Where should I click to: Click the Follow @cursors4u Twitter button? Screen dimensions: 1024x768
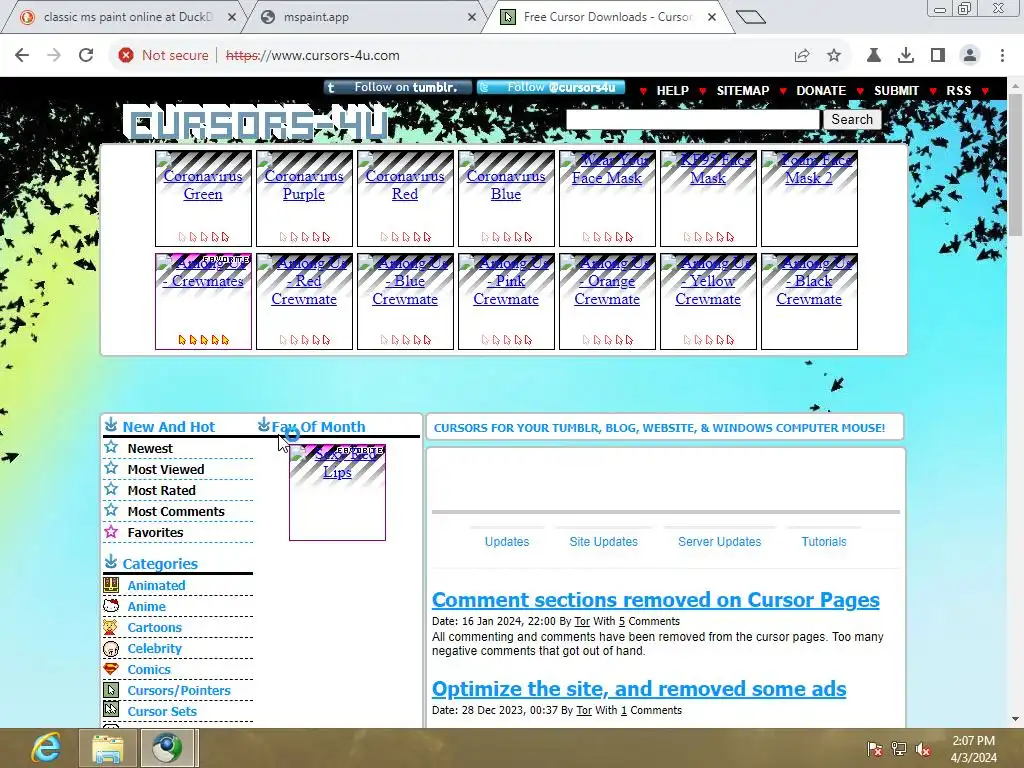coord(551,88)
